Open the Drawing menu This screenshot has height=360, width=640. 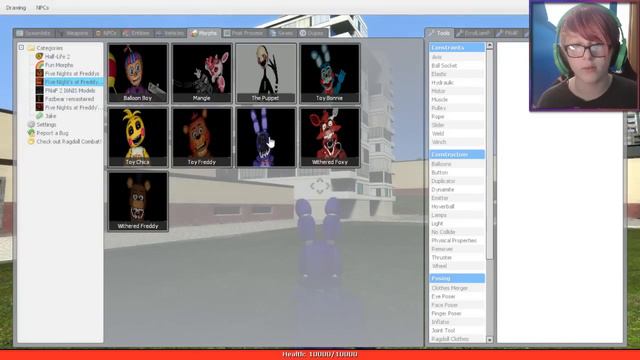tap(16, 8)
